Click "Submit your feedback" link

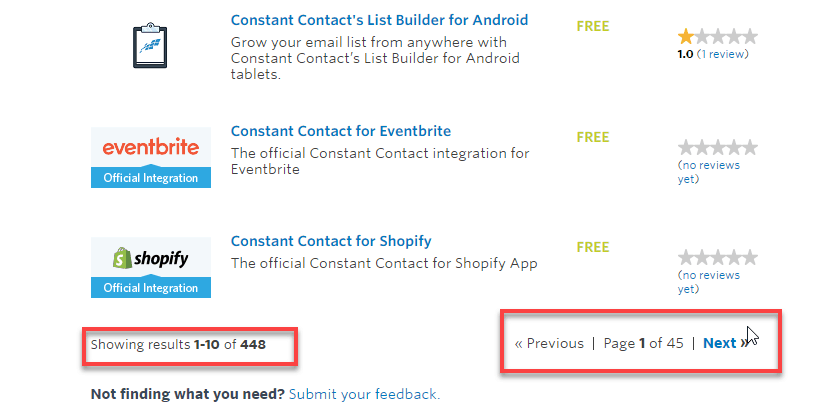pos(364,394)
